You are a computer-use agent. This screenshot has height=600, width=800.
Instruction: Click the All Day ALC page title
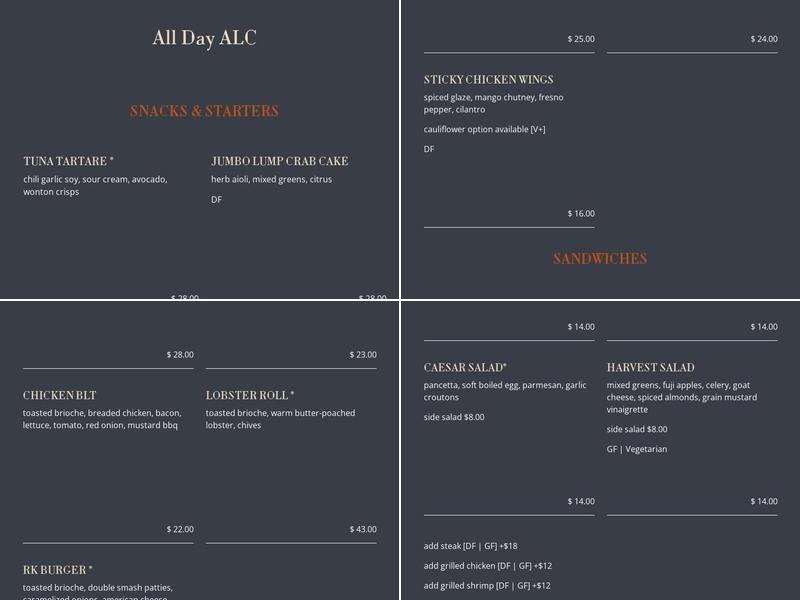(x=204, y=38)
